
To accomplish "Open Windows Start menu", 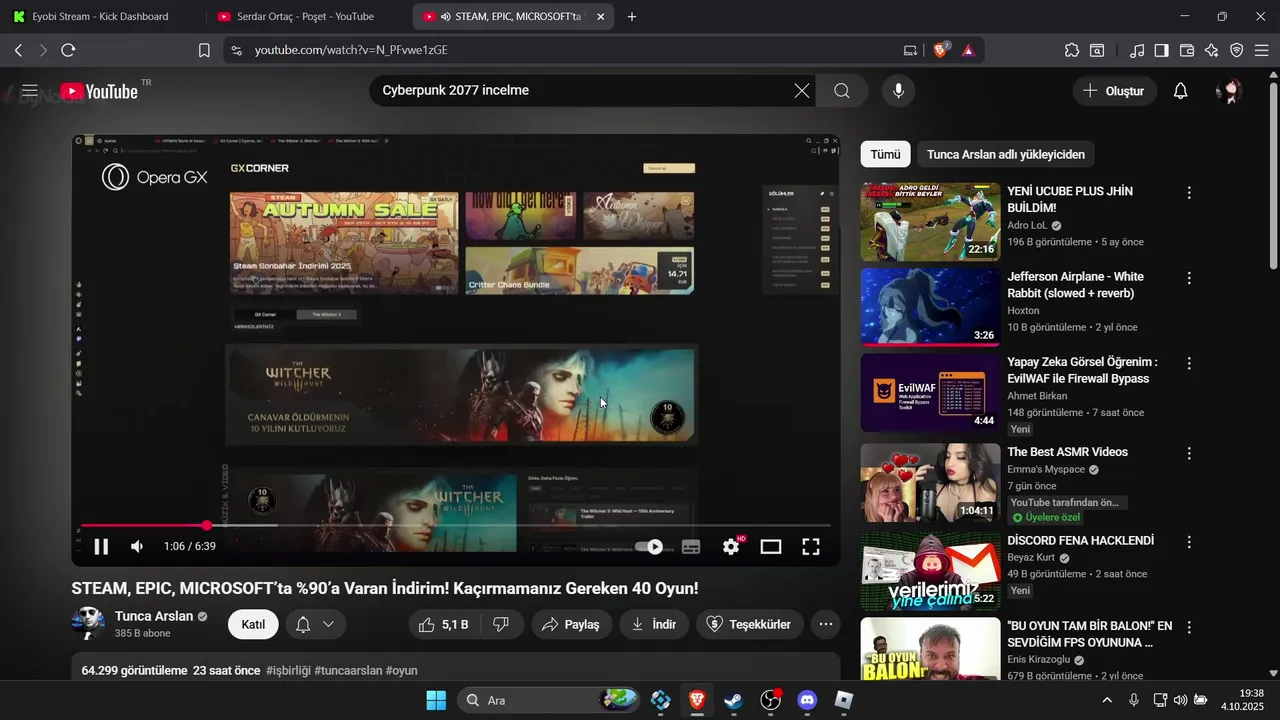I will click(x=436, y=700).
